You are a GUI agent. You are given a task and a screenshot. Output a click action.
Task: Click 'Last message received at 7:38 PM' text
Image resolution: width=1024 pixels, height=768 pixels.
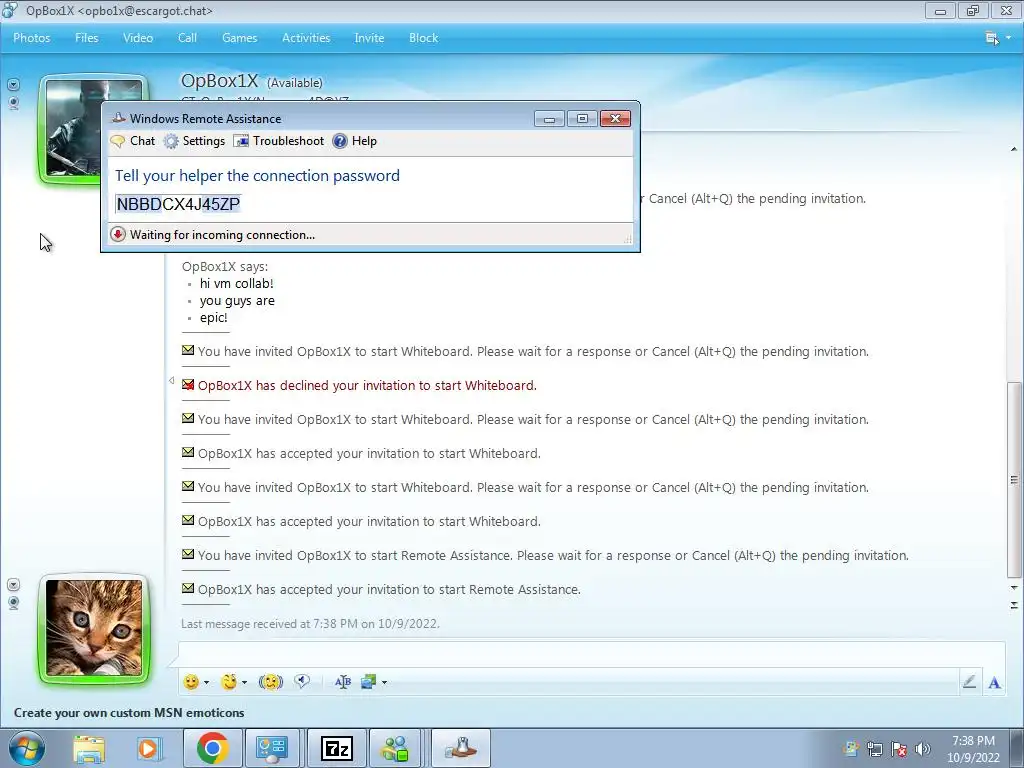pos(310,624)
